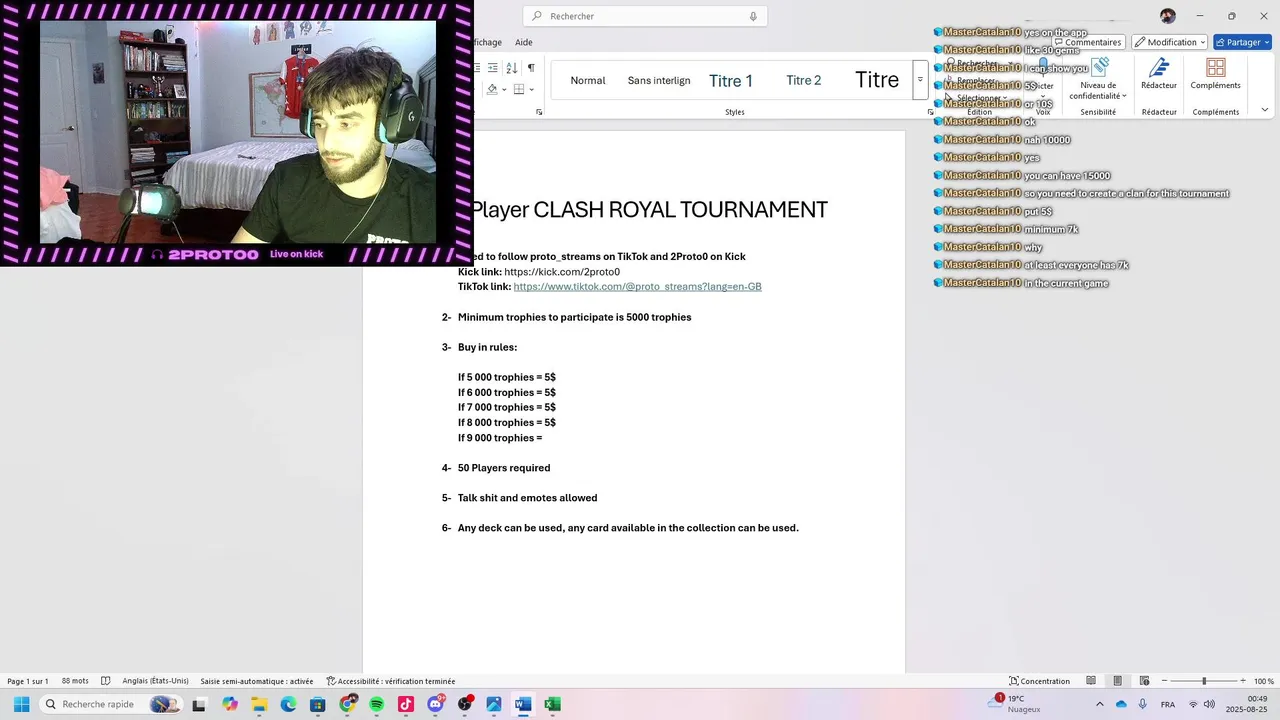Viewport: 1280px width, 720px height.
Task: Apply shading with the paint bucket icon
Action: coord(492,89)
